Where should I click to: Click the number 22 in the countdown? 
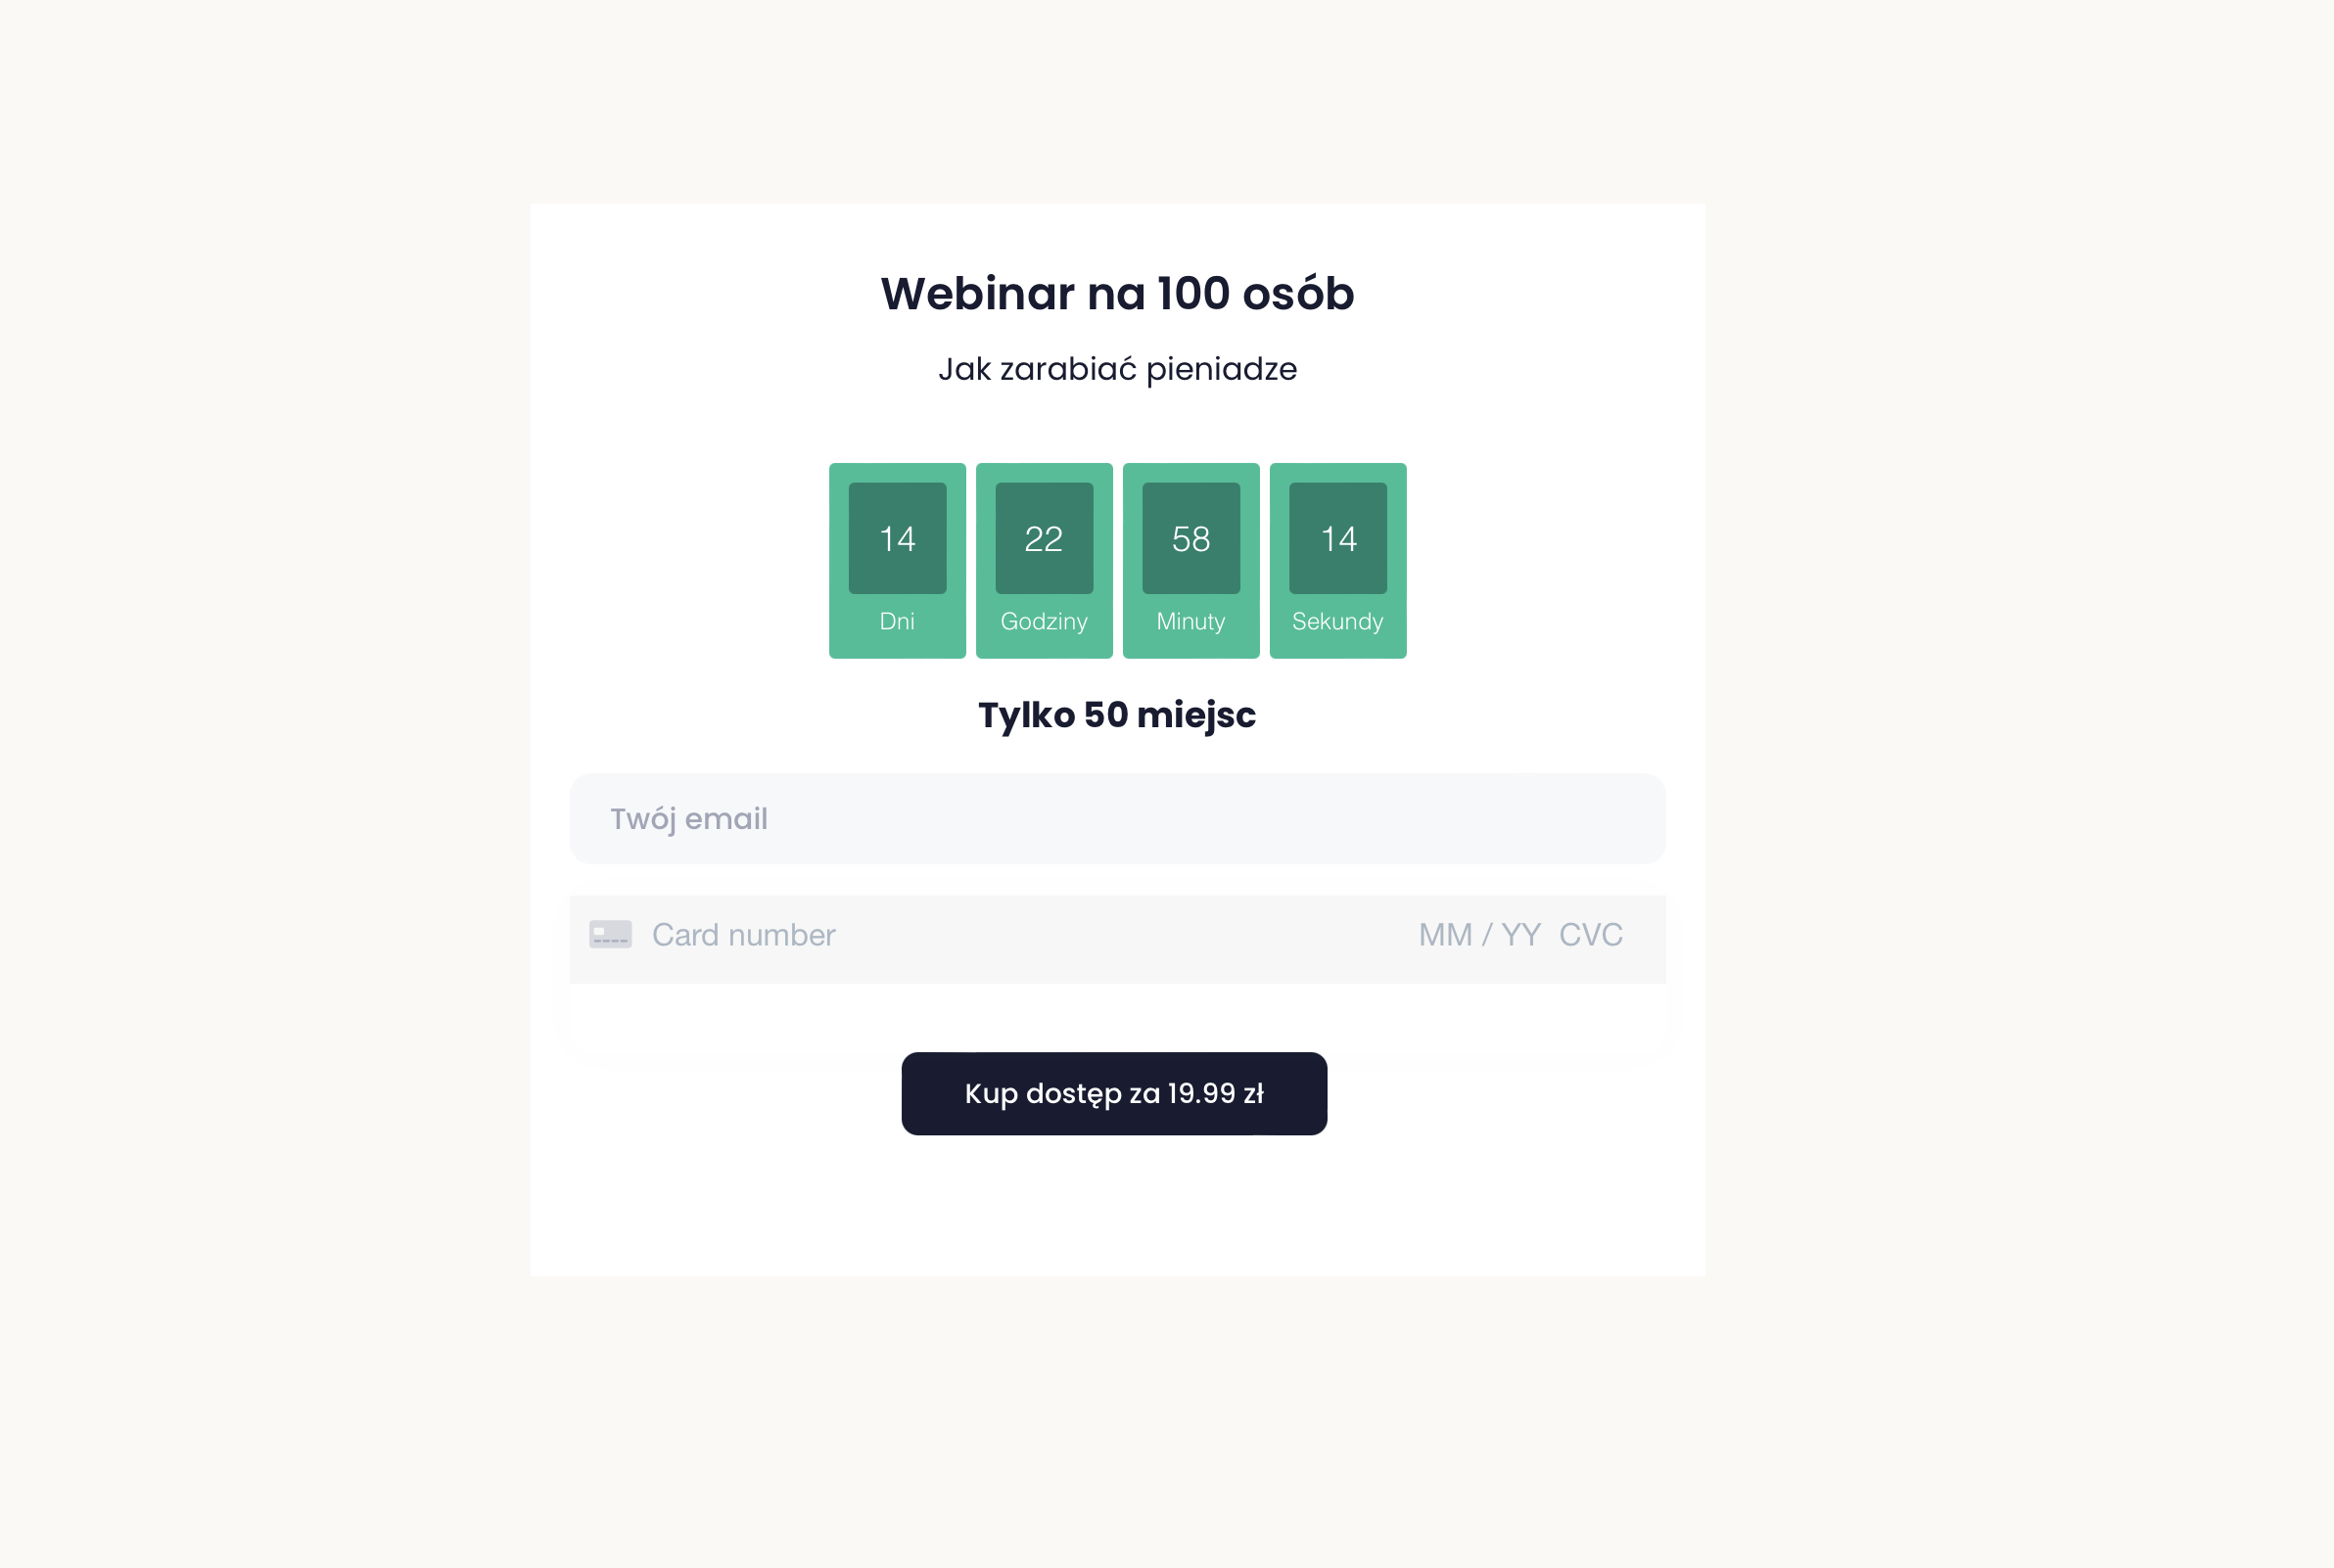[1044, 539]
